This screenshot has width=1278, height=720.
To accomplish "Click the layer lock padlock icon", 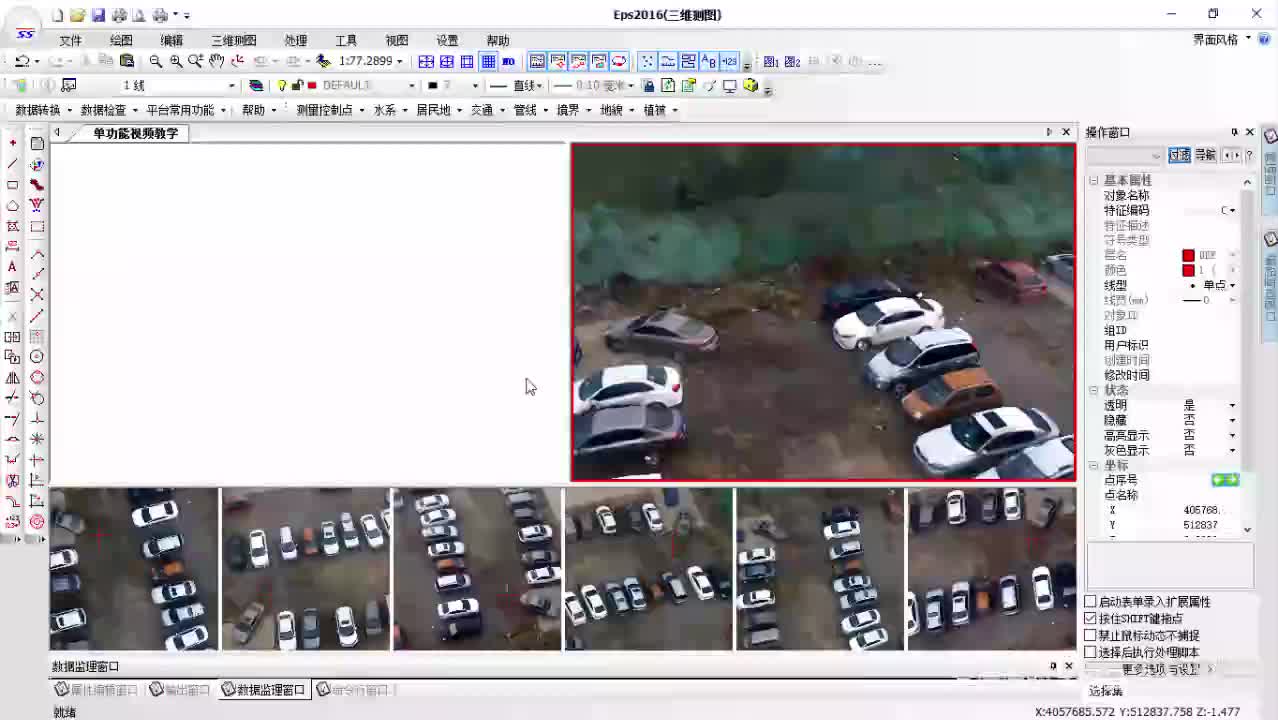I will 297,86.
